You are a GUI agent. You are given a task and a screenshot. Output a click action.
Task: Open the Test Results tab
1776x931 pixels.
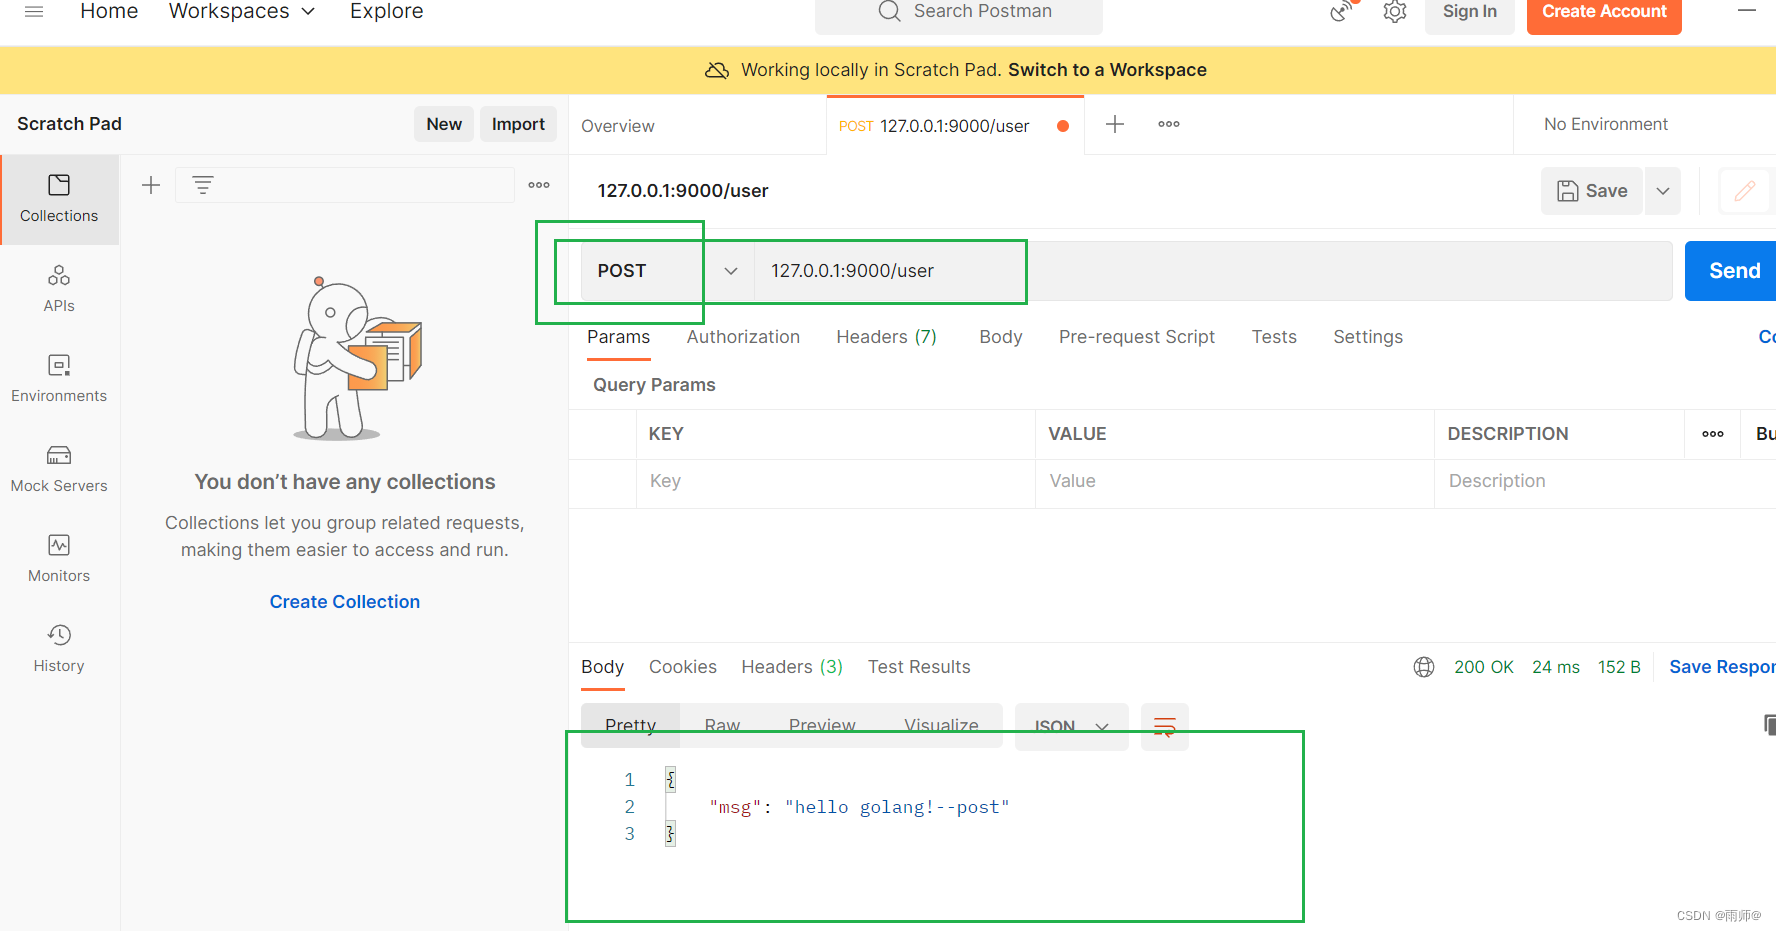[919, 667]
